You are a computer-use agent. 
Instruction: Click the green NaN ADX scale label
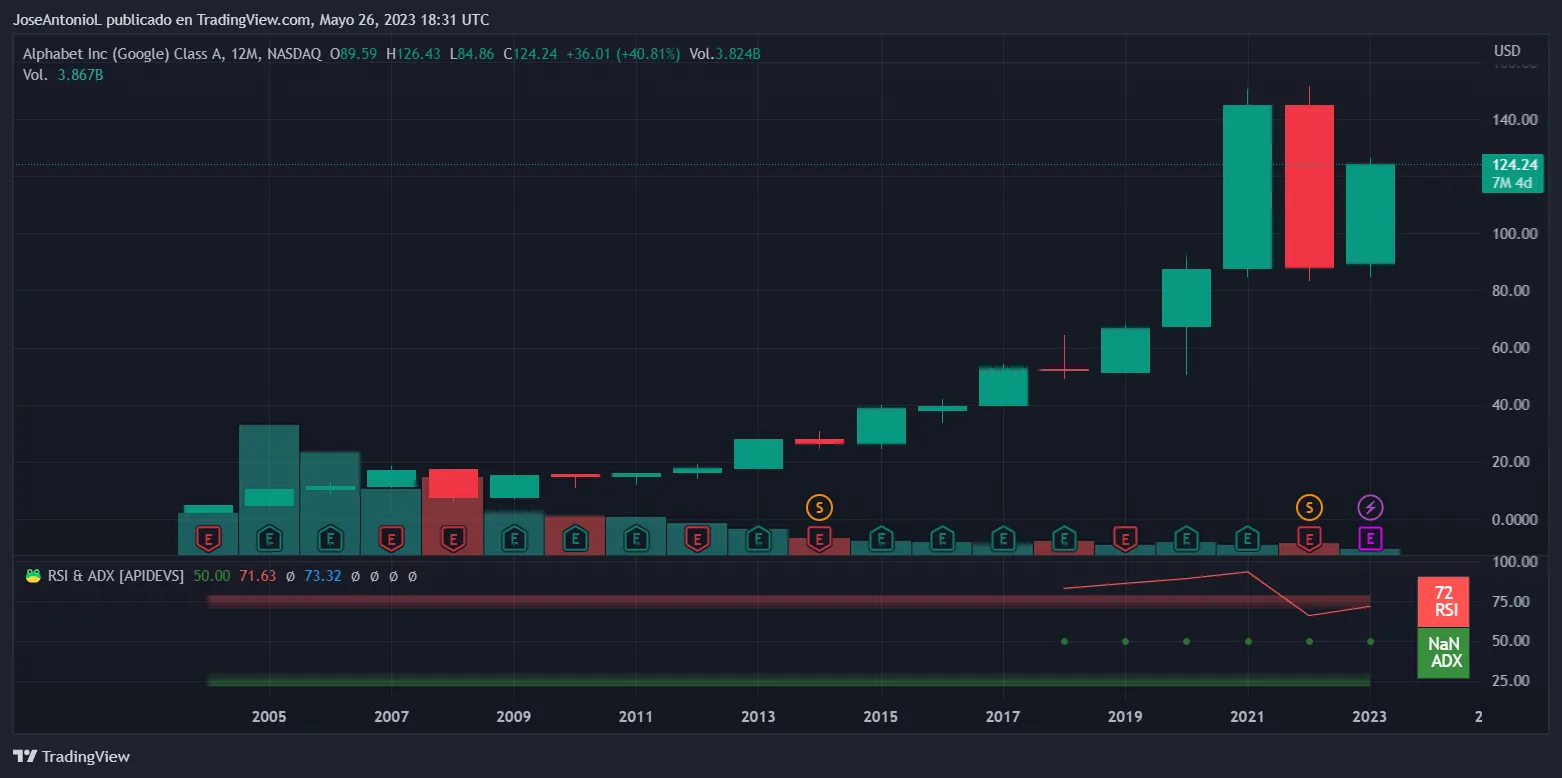[x=1443, y=653]
